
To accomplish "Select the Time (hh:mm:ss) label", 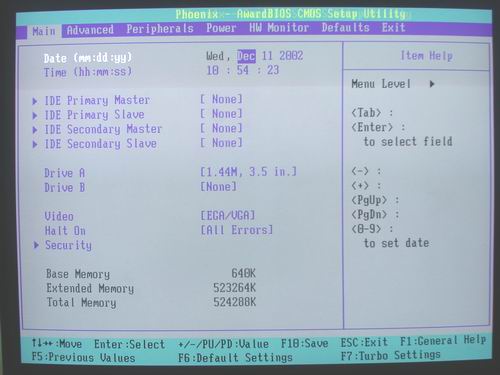I will [x=88, y=72].
